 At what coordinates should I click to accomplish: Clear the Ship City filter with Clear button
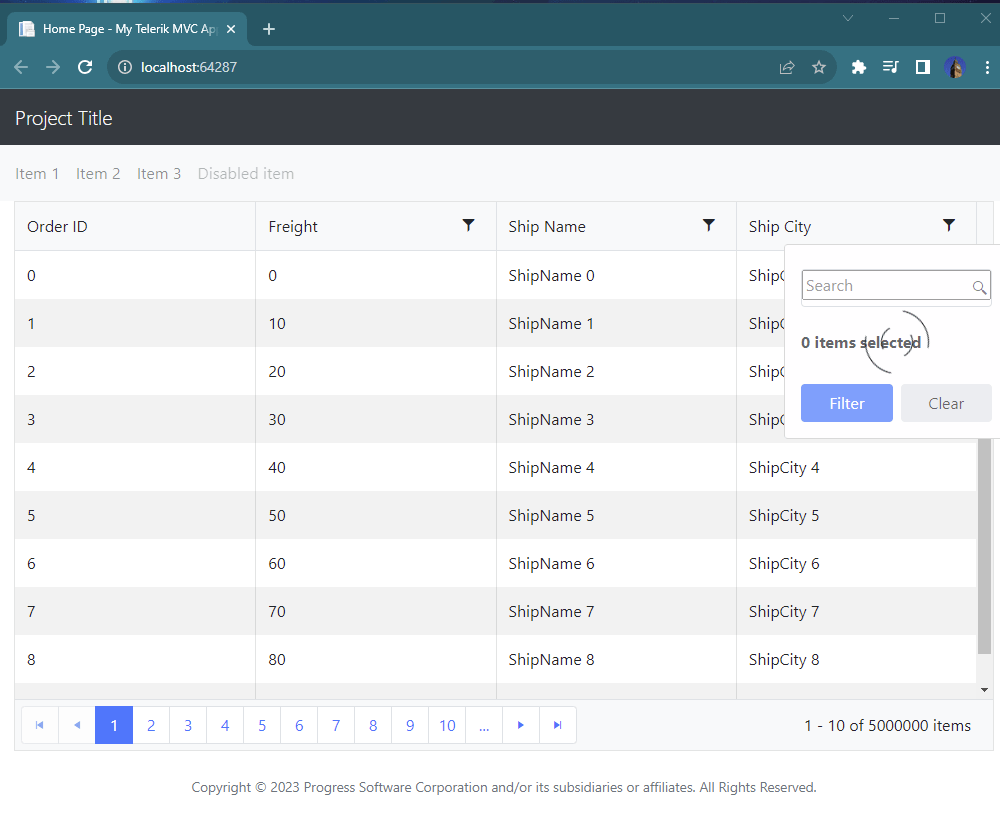(945, 402)
